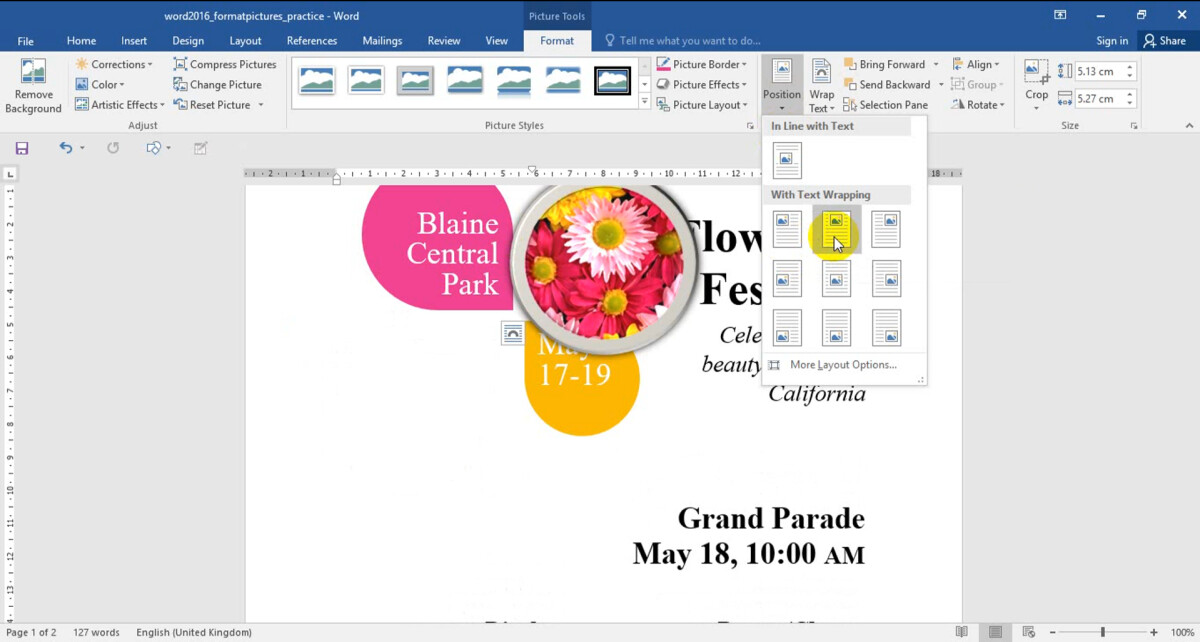Open the Rotate dropdown

pos(977,104)
